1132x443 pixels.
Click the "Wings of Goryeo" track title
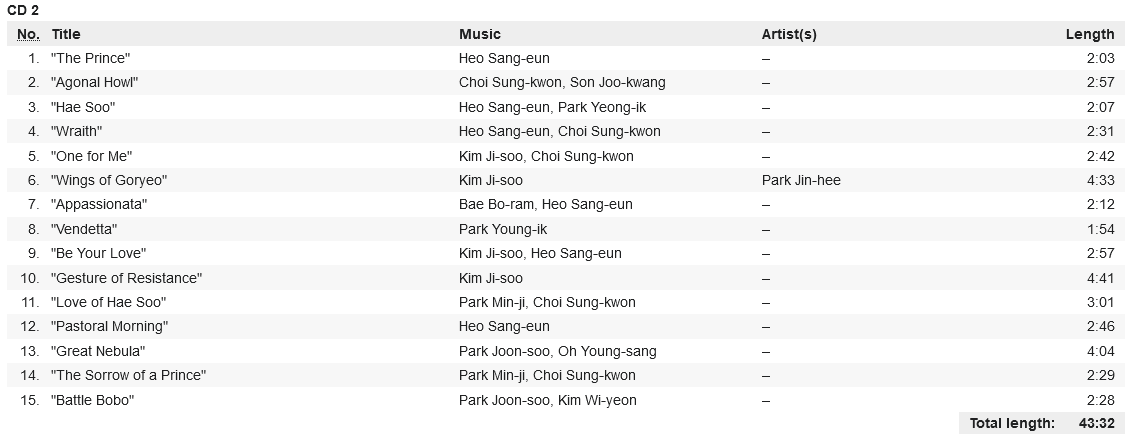point(109,180)
